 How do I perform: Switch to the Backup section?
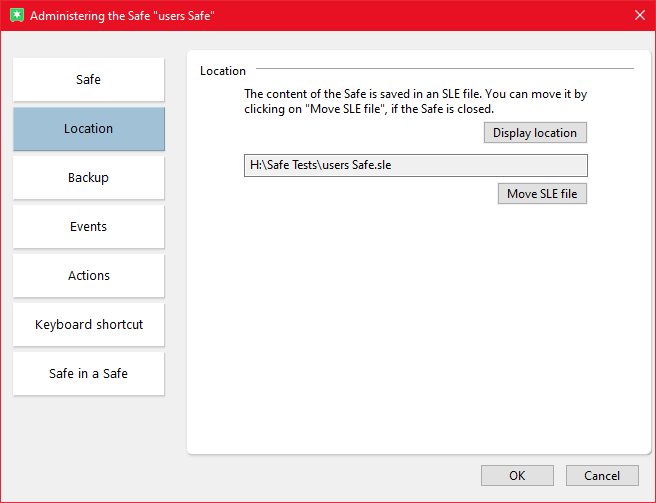(88, 178)
